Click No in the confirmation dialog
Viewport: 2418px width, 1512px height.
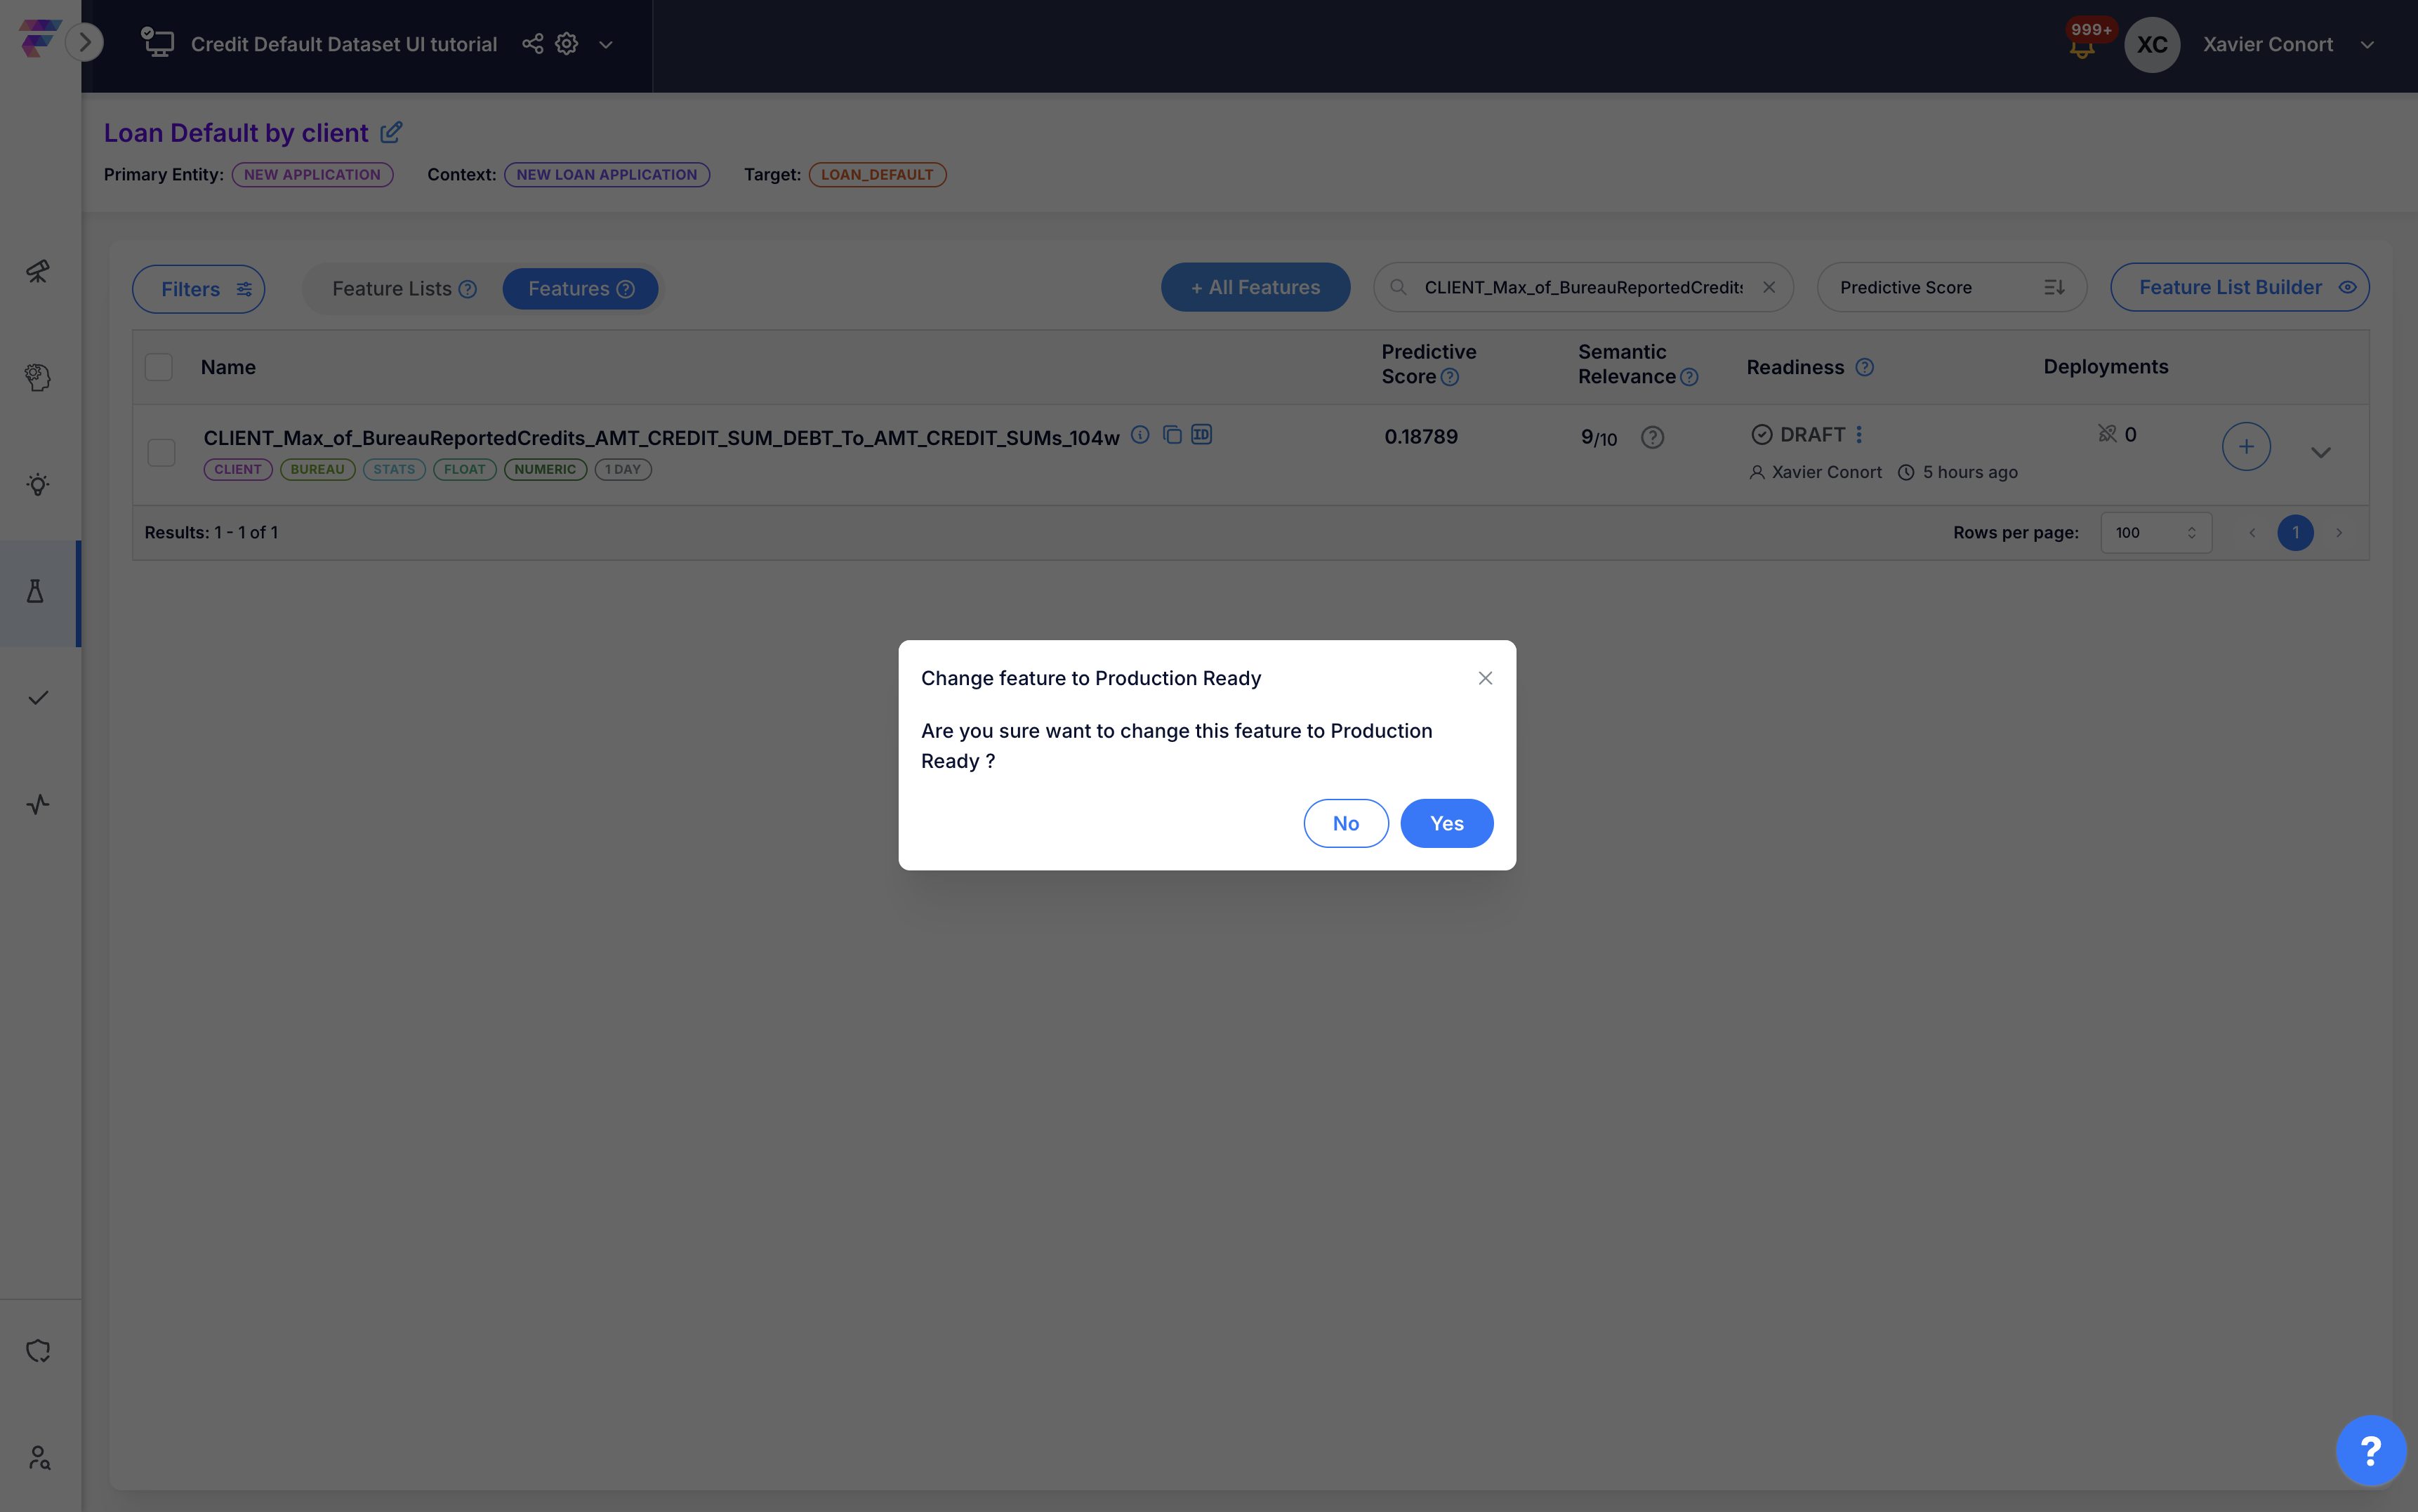tap(1345, 824)
